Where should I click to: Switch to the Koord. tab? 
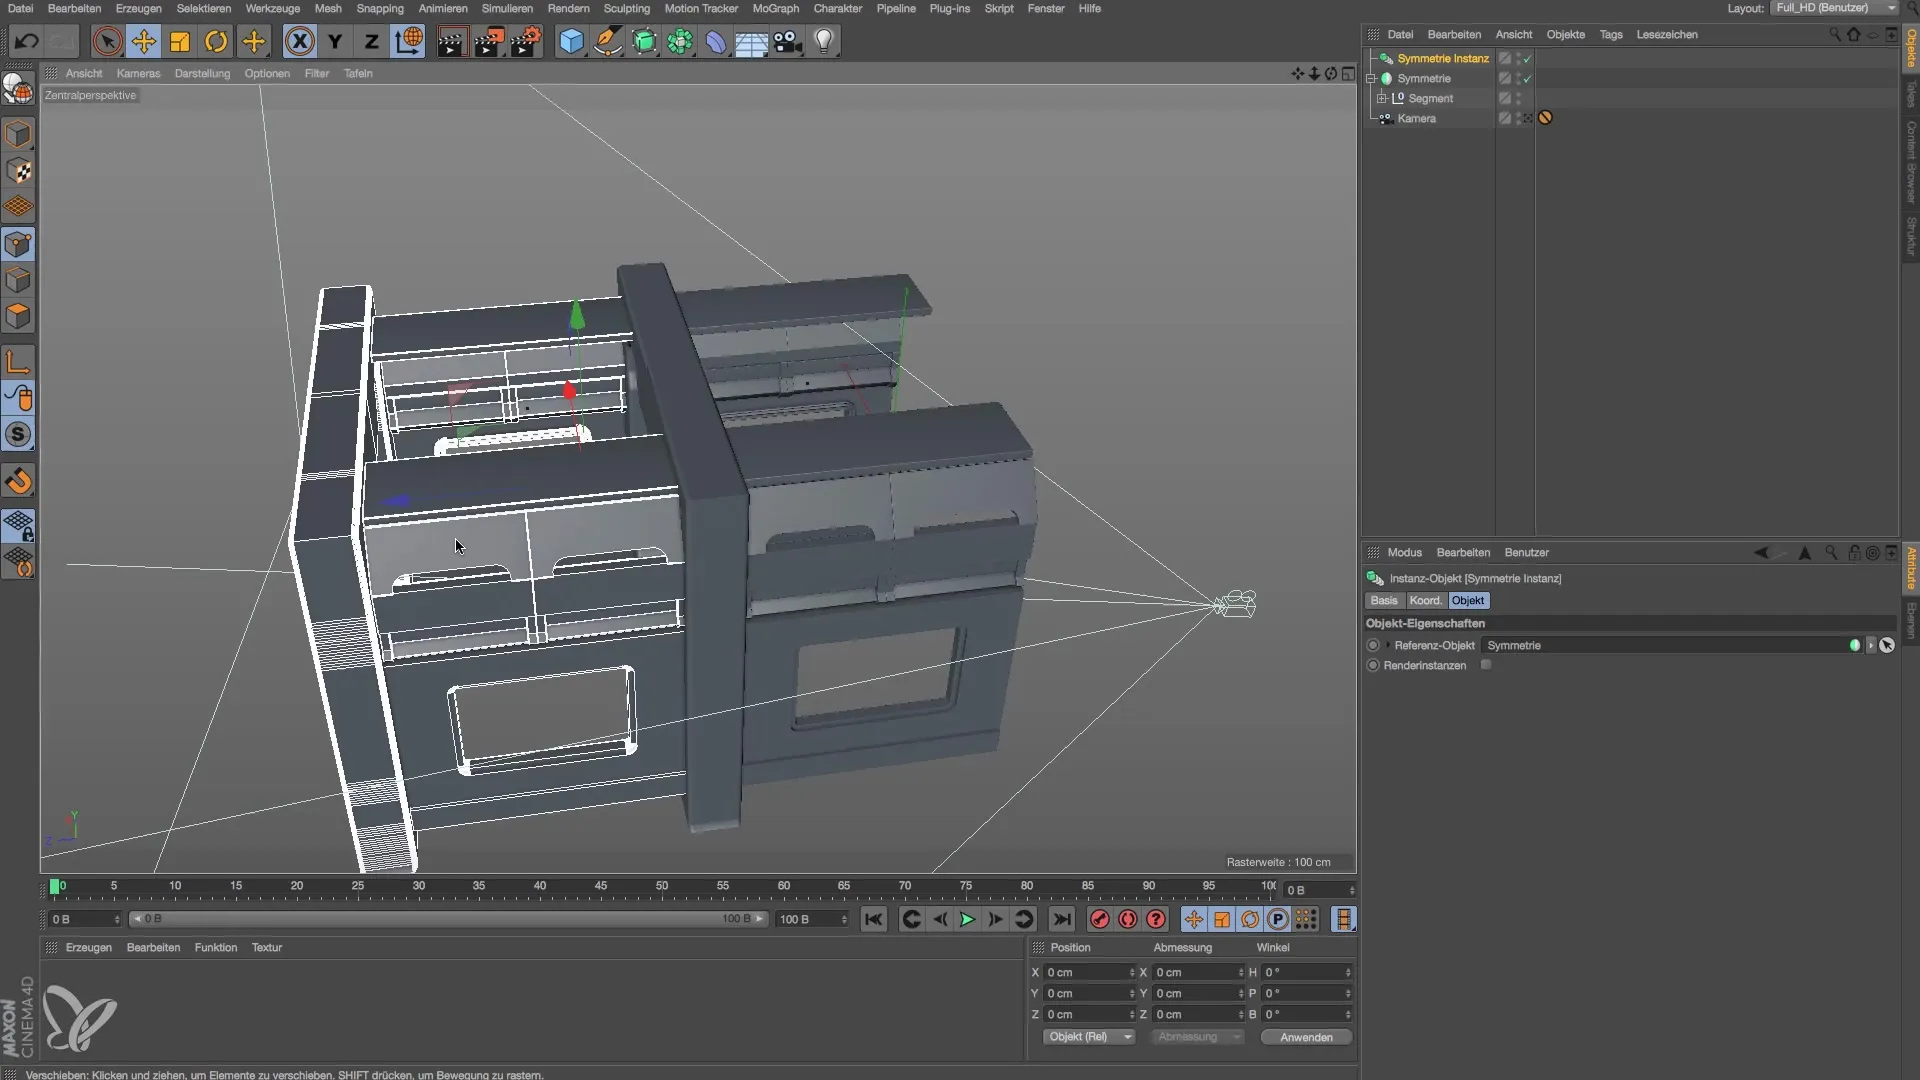pyautogui.click(x=1425, y=600)
